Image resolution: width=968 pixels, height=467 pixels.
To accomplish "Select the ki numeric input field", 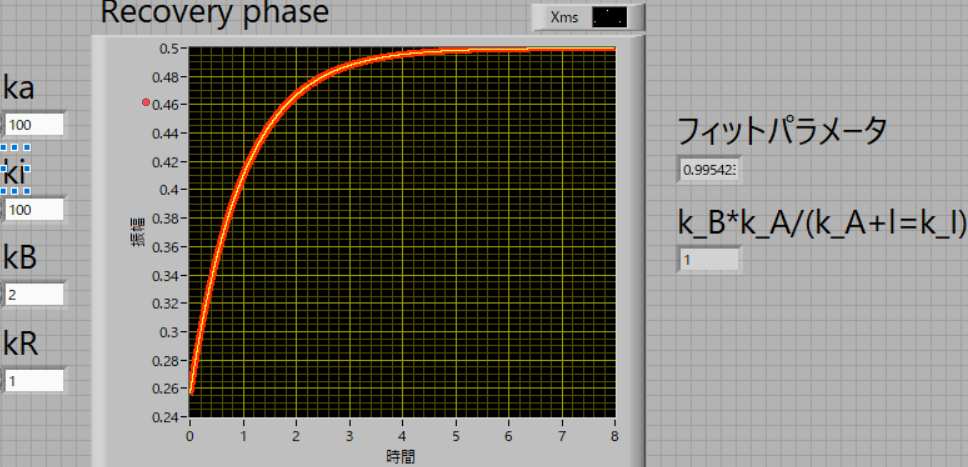I will coord(34,210).
